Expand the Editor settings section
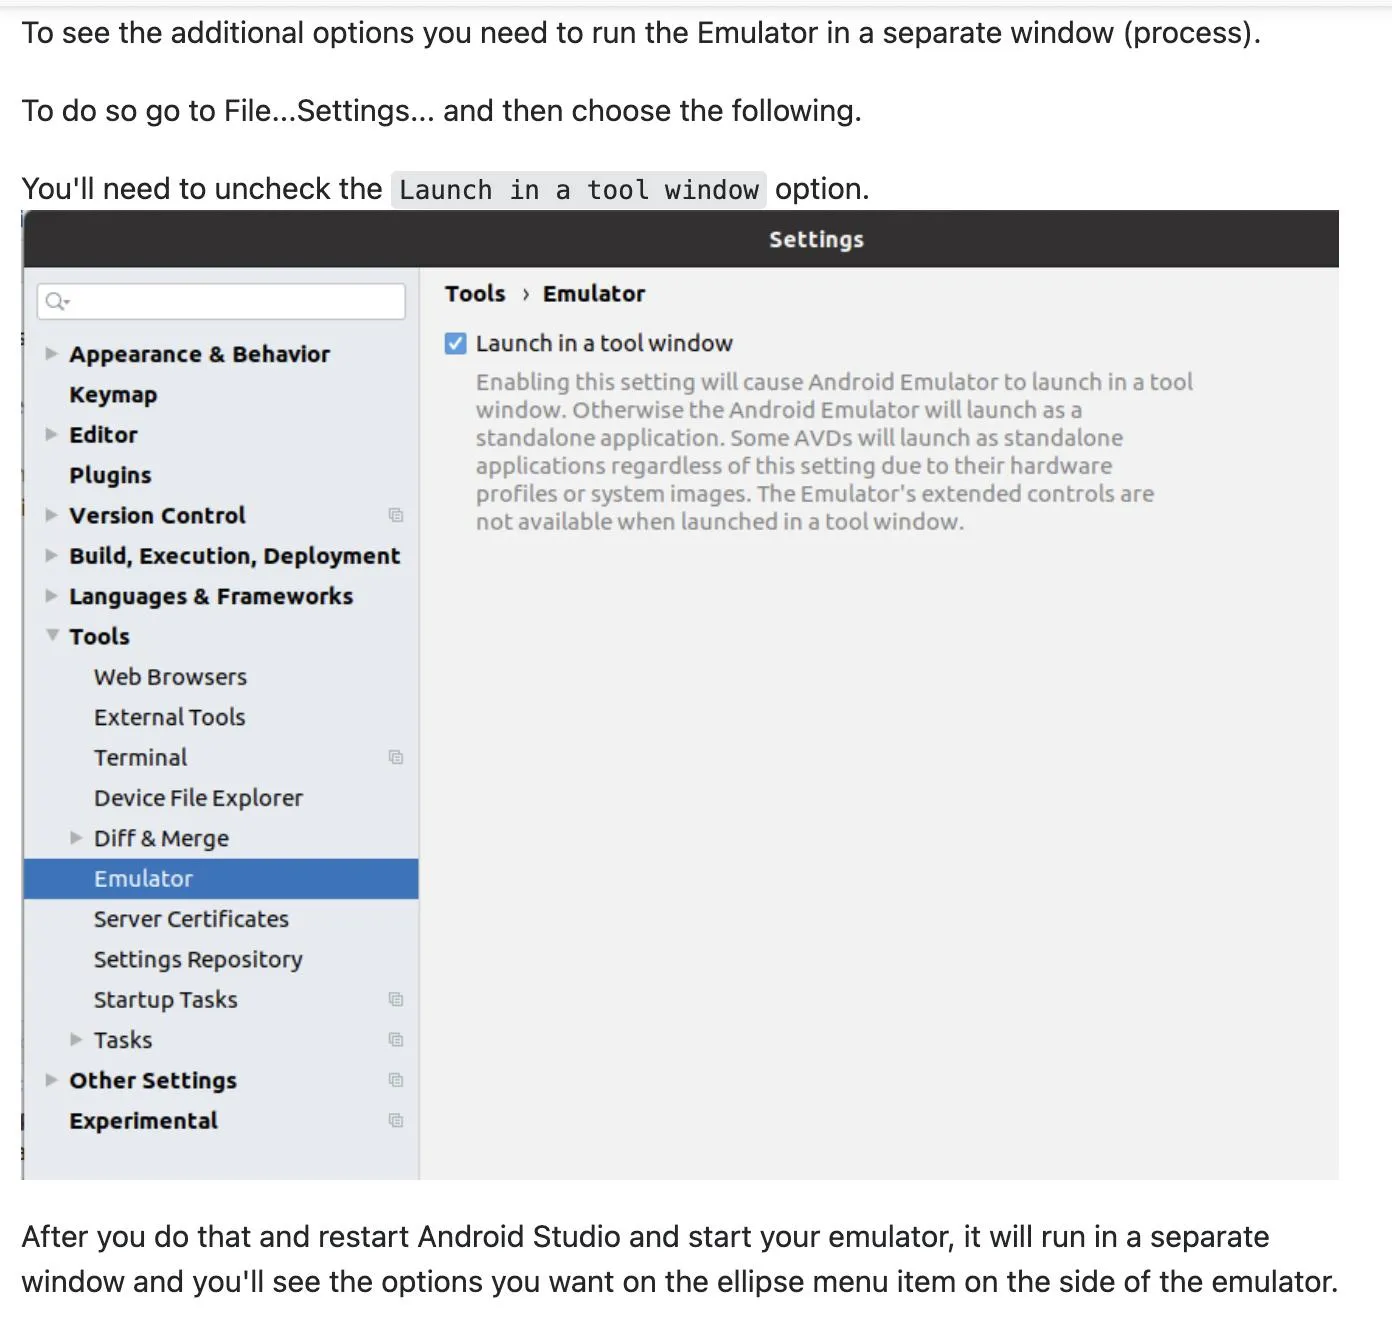Image resolution: width=1392 pixels, height=1324 pixels. click(51, 435)
